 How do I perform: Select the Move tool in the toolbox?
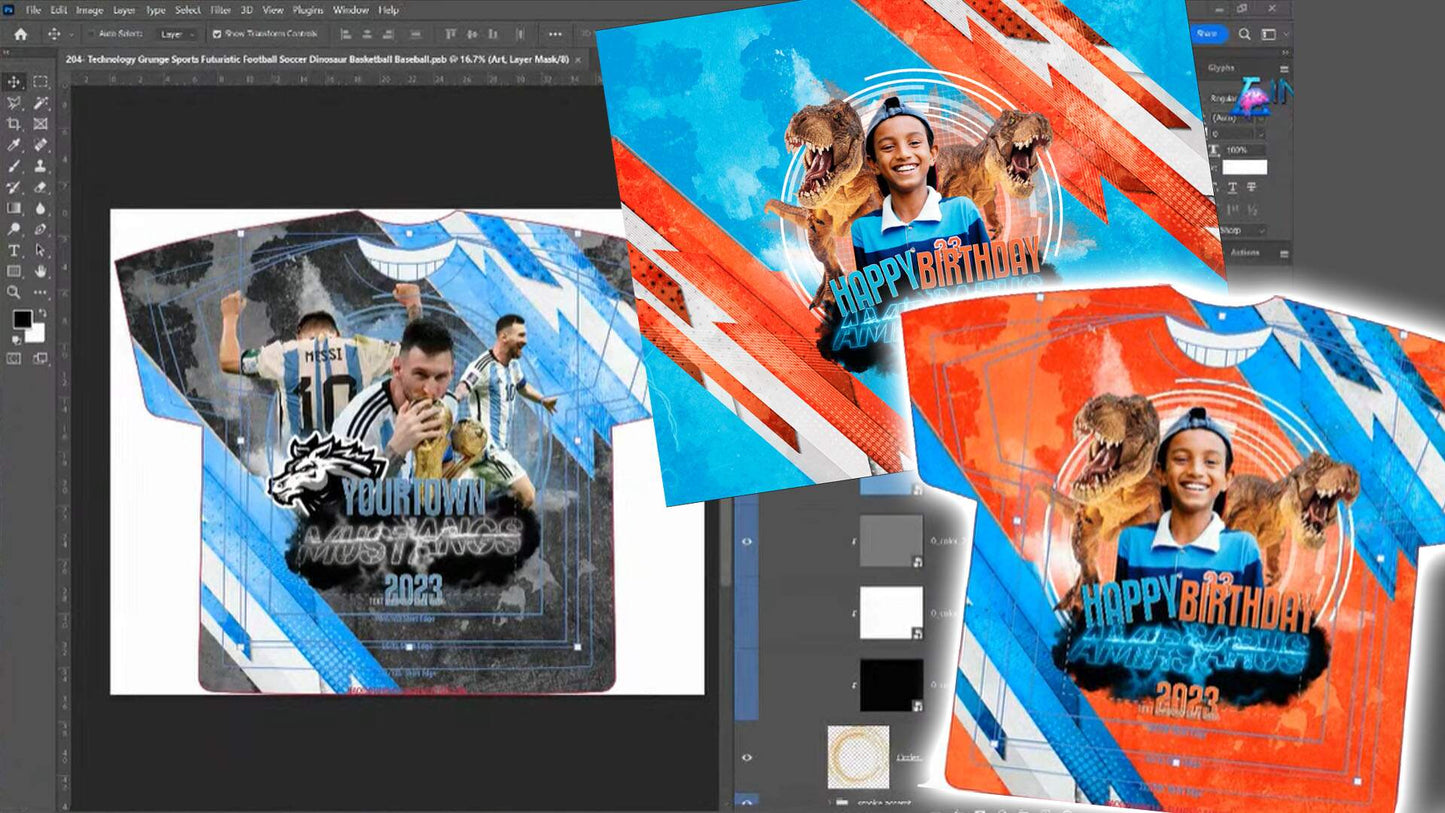click(x=15, y=82)
